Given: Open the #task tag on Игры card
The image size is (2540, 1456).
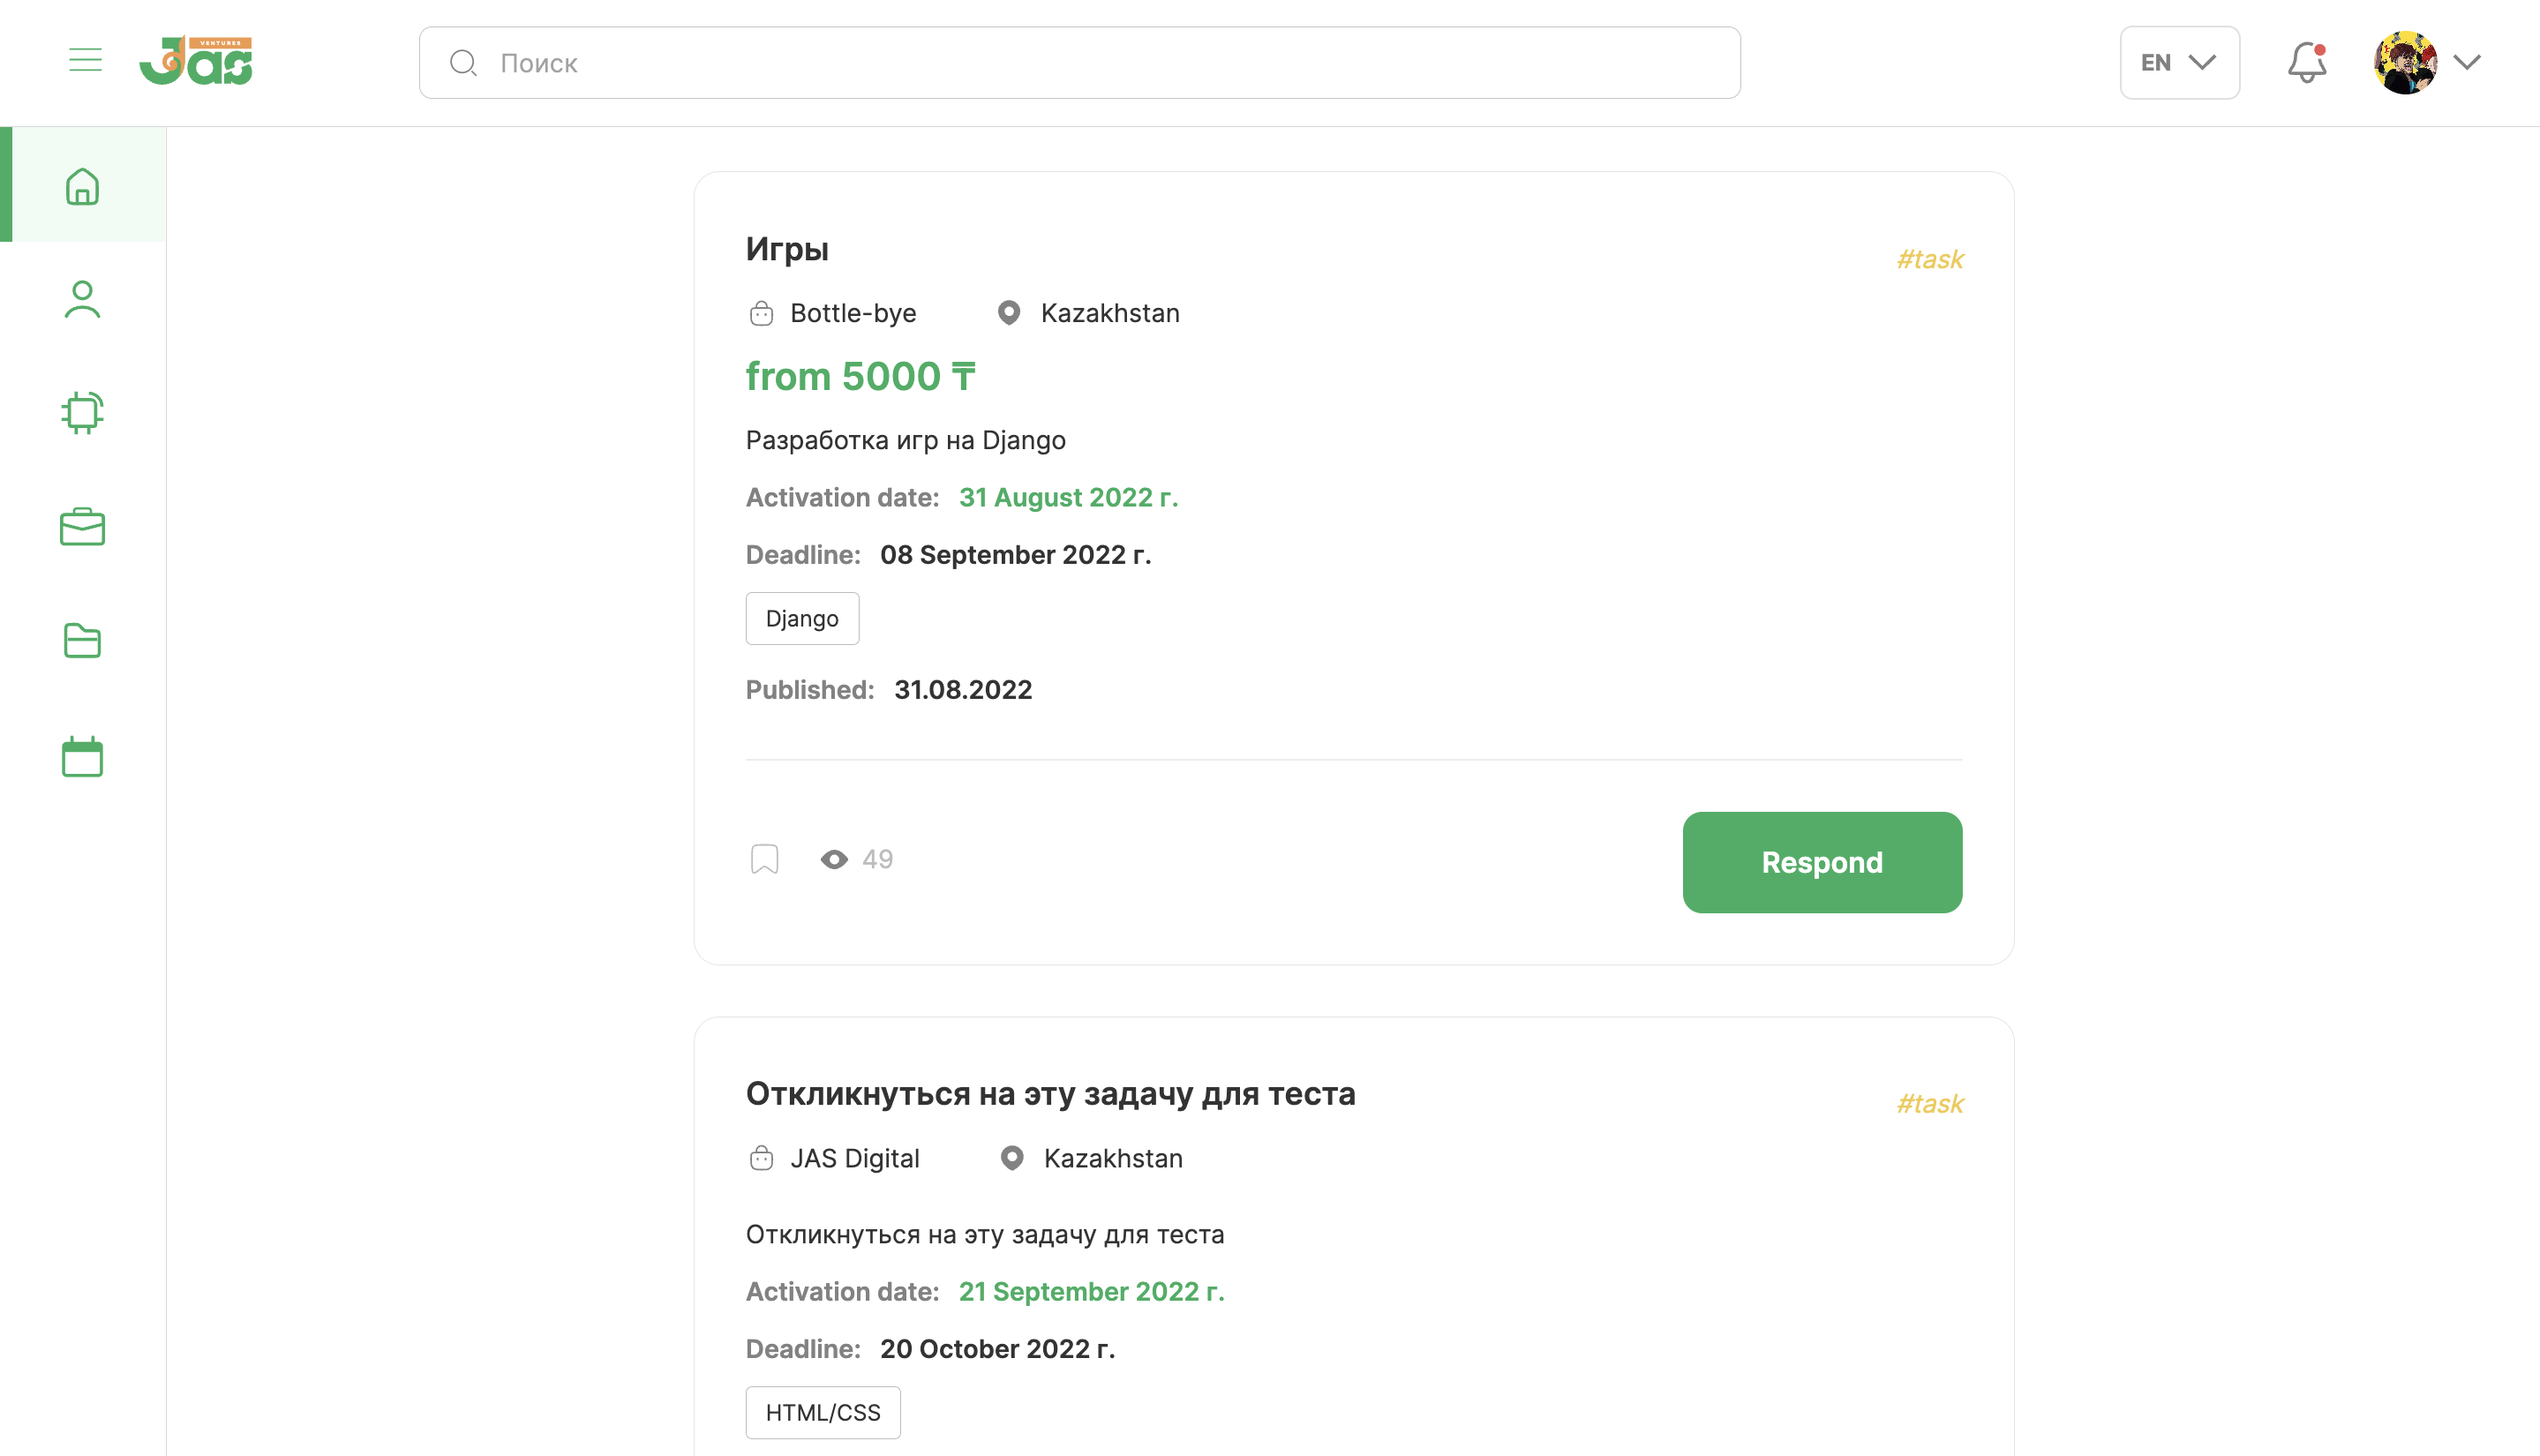Looking at the screenshot, I should pyautogui.click(x=1930, y=258).
